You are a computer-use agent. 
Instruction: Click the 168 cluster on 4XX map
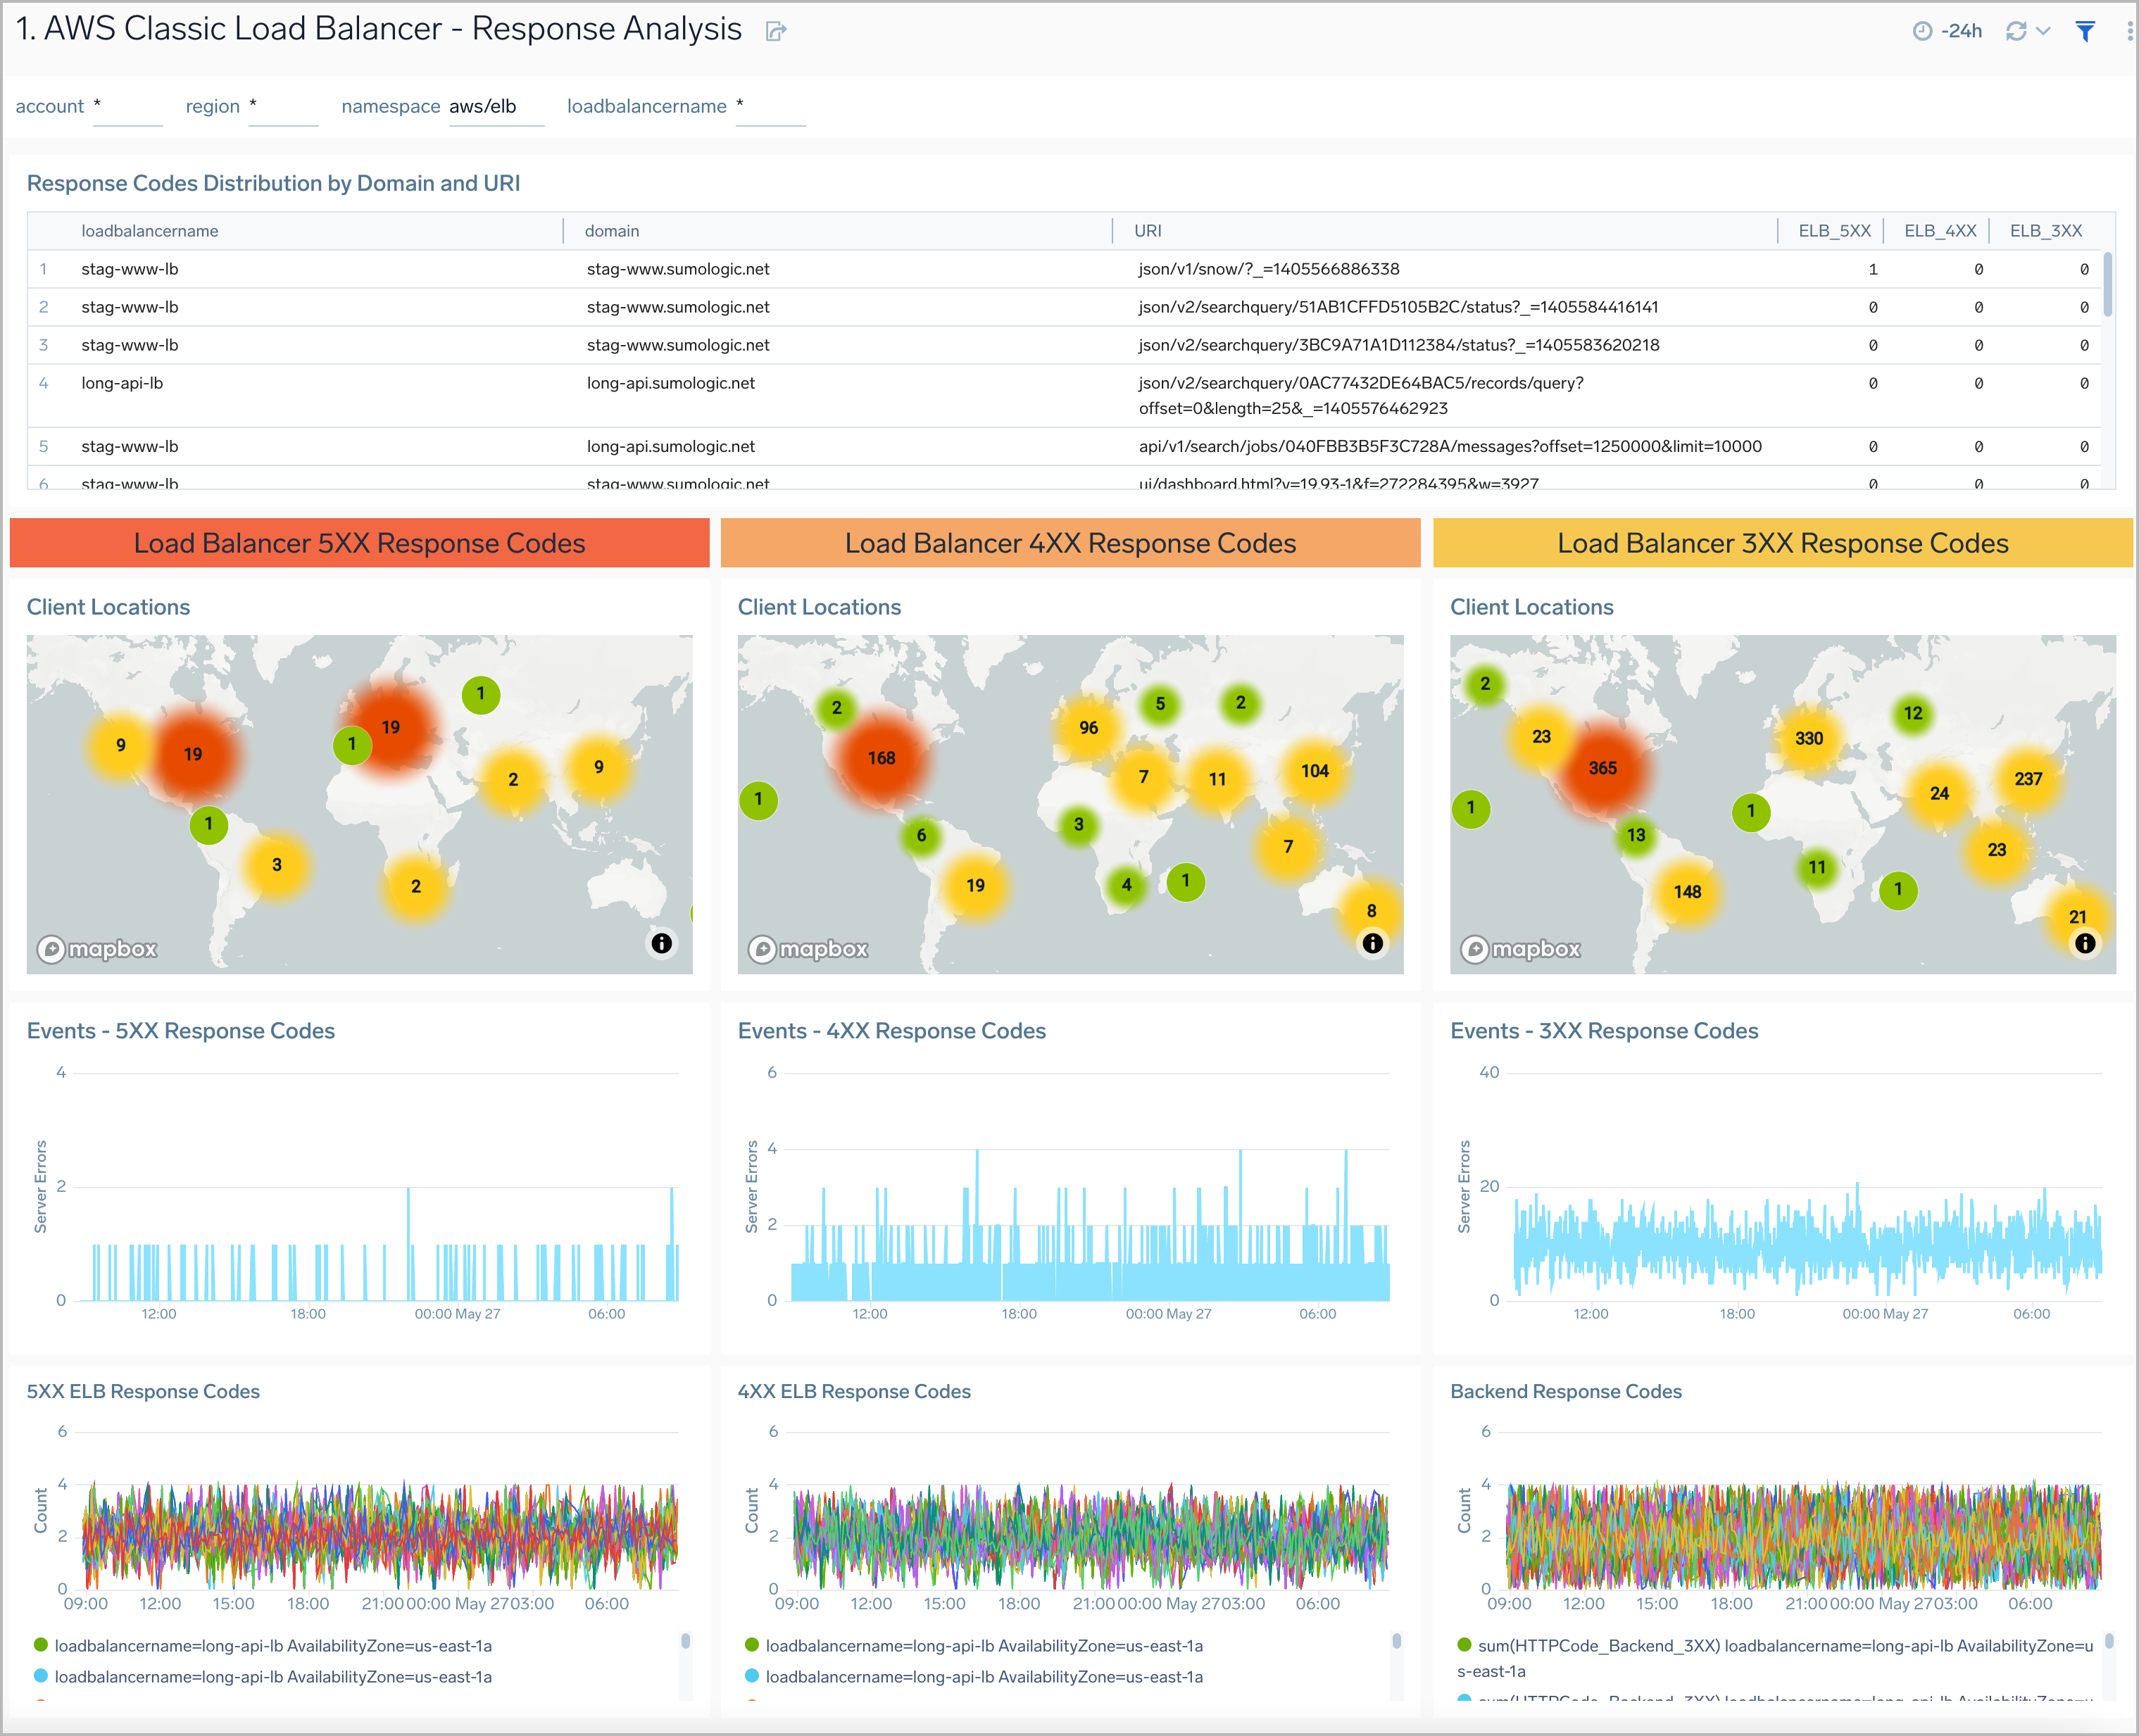881,758
